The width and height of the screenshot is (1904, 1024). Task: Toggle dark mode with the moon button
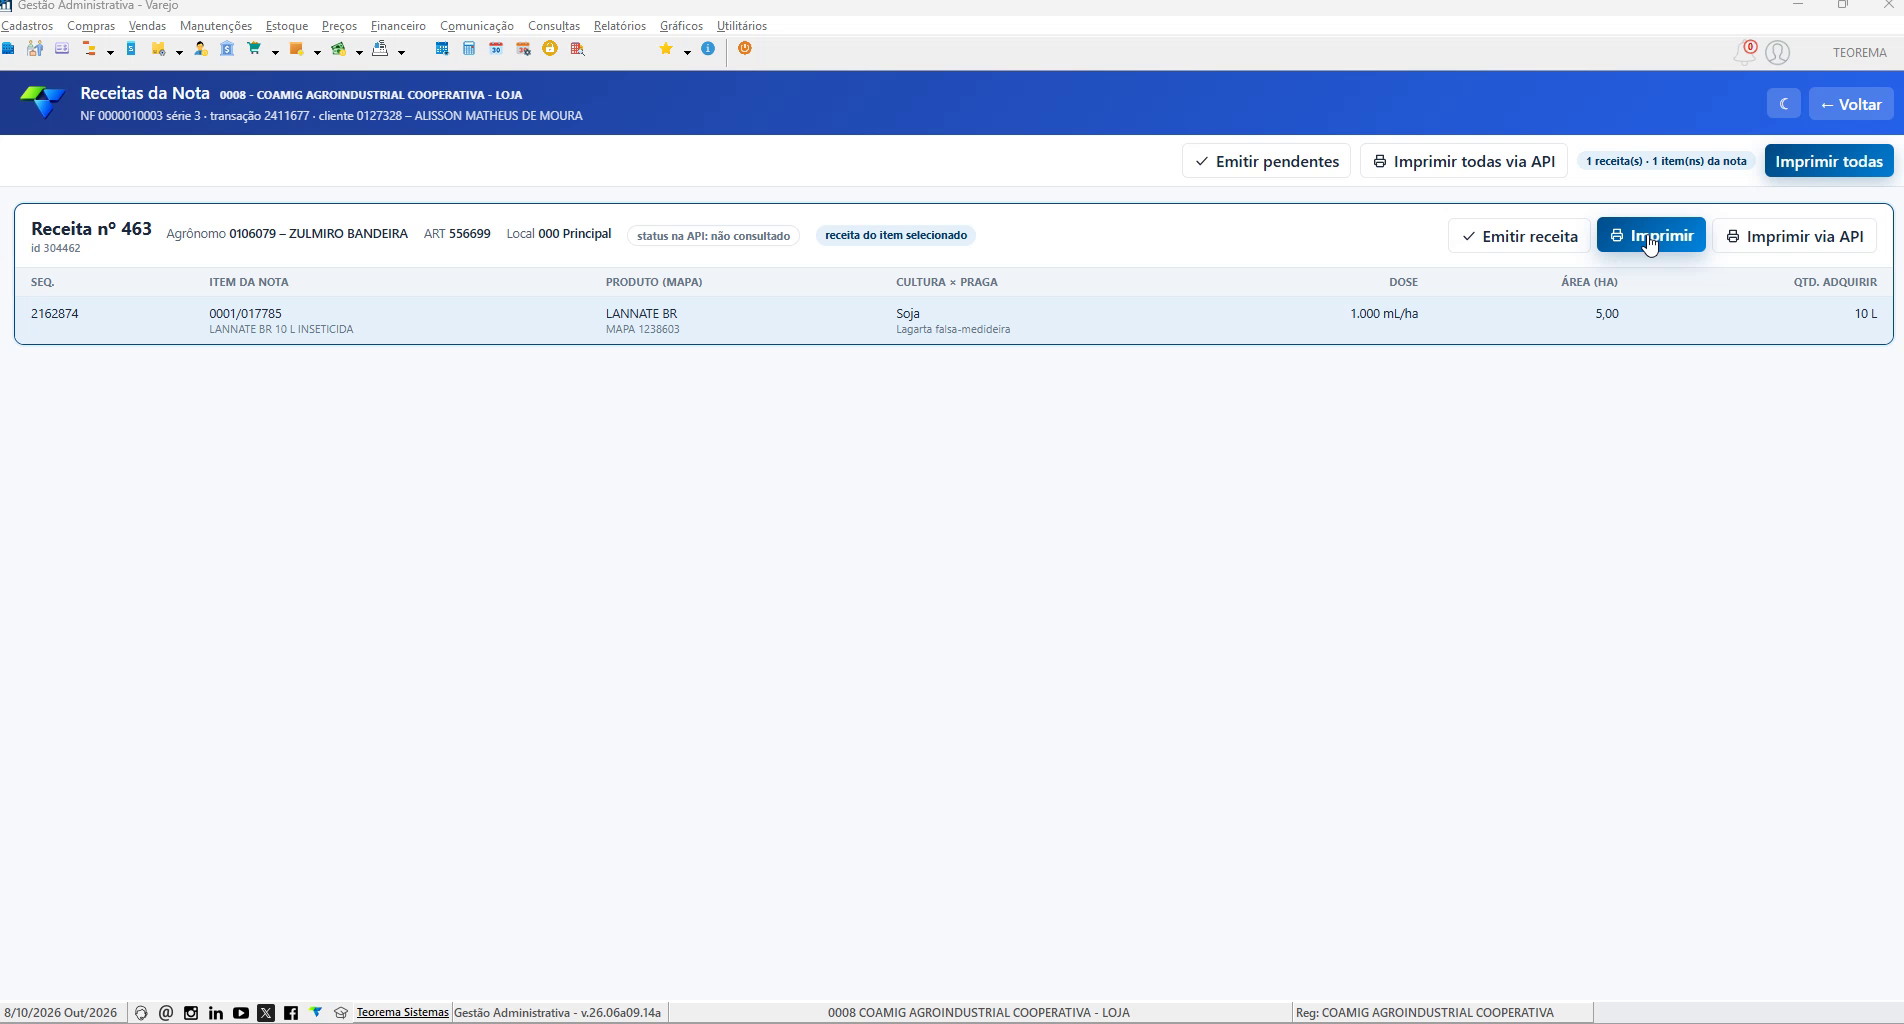(1784, 104)
